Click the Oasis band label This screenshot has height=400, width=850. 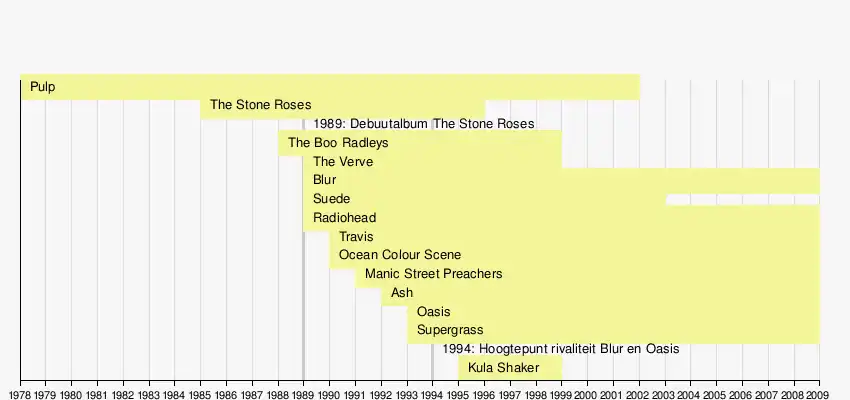(x=433, y=312)
